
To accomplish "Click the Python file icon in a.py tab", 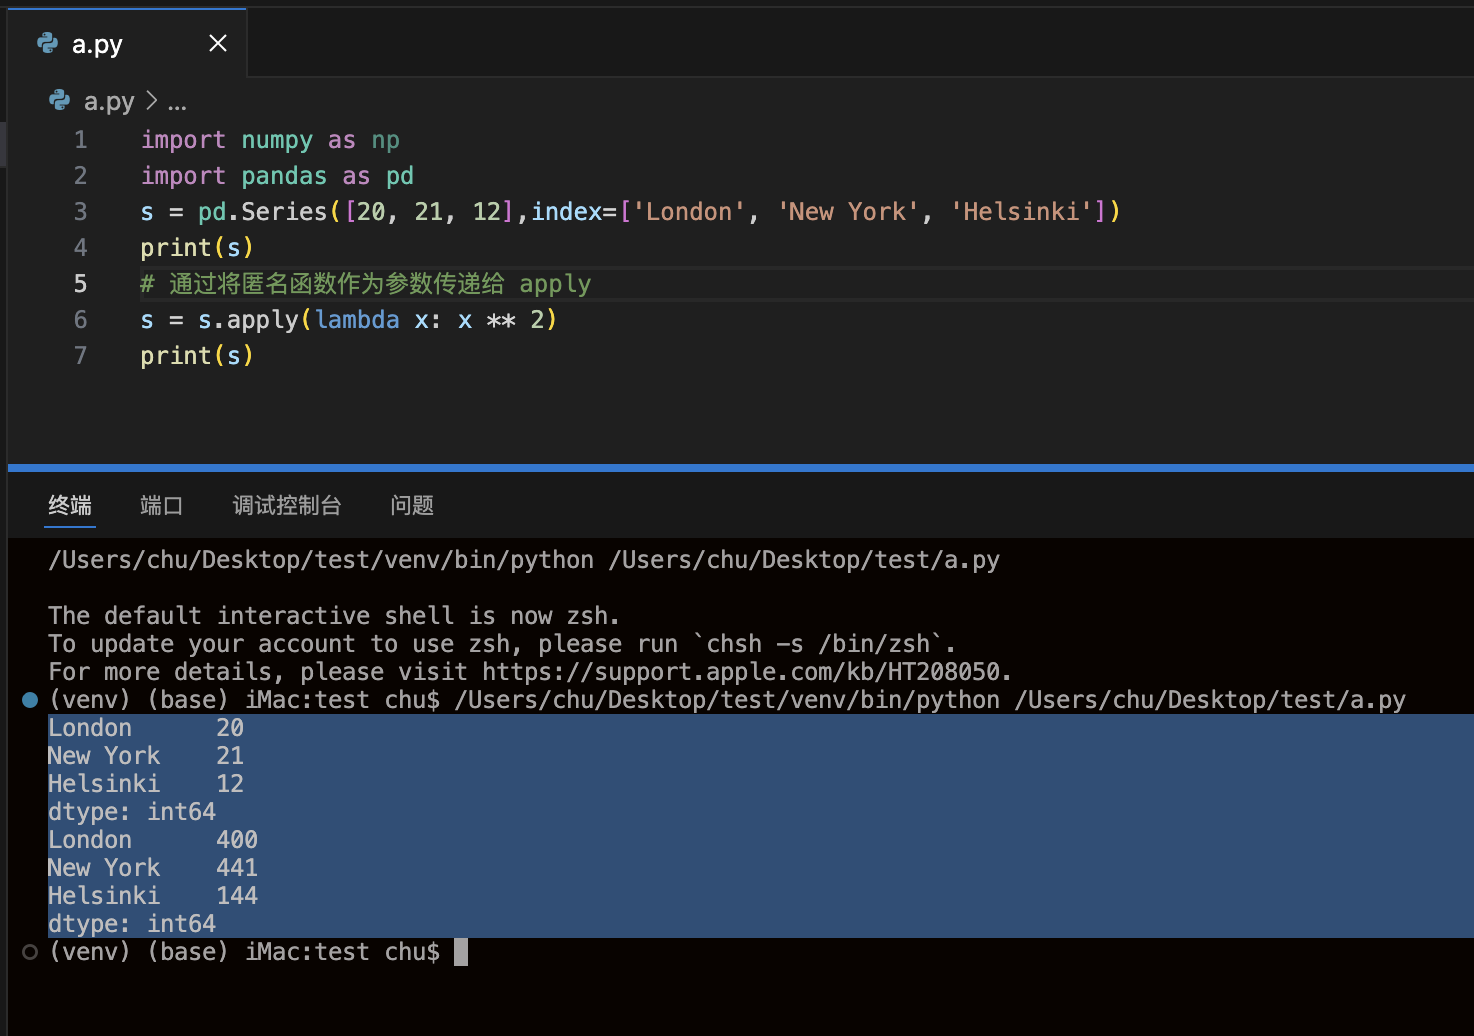I will click(x=47, y=43).
